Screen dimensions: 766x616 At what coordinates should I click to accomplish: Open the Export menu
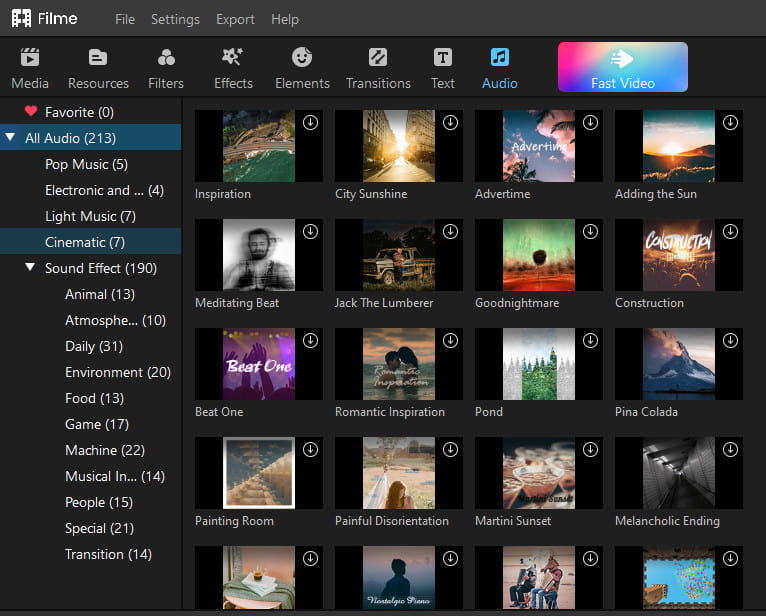tap(235, 19)
